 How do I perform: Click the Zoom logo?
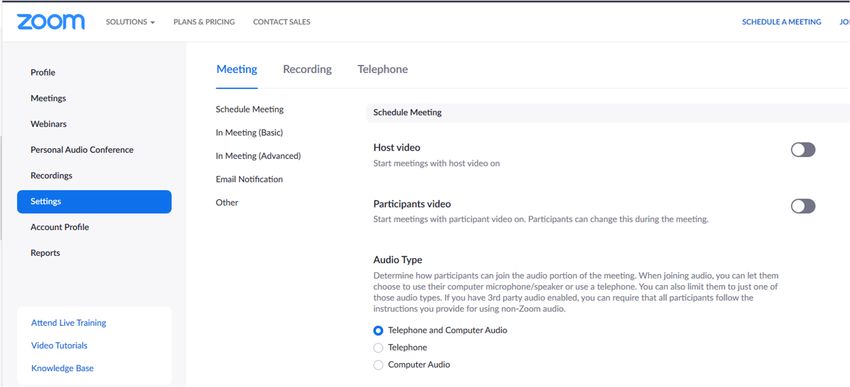tap(51, 22)
